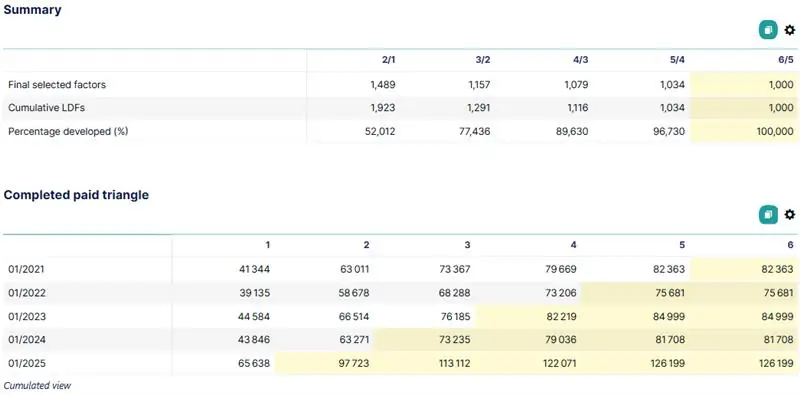The image size is (800, 395).
Task: Select final selected factor 1,489
Action: click(x=383, y=85)
